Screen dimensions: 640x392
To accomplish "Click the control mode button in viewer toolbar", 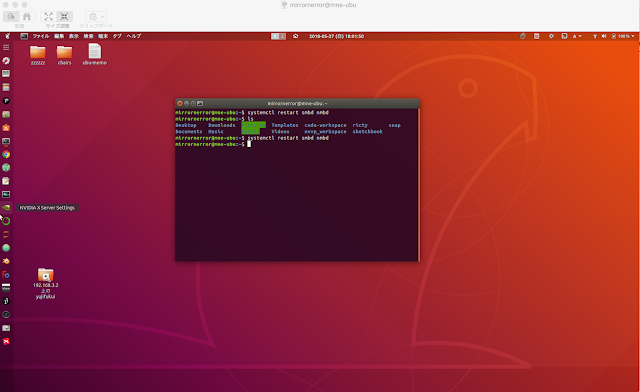I will (x=11, y=17).
